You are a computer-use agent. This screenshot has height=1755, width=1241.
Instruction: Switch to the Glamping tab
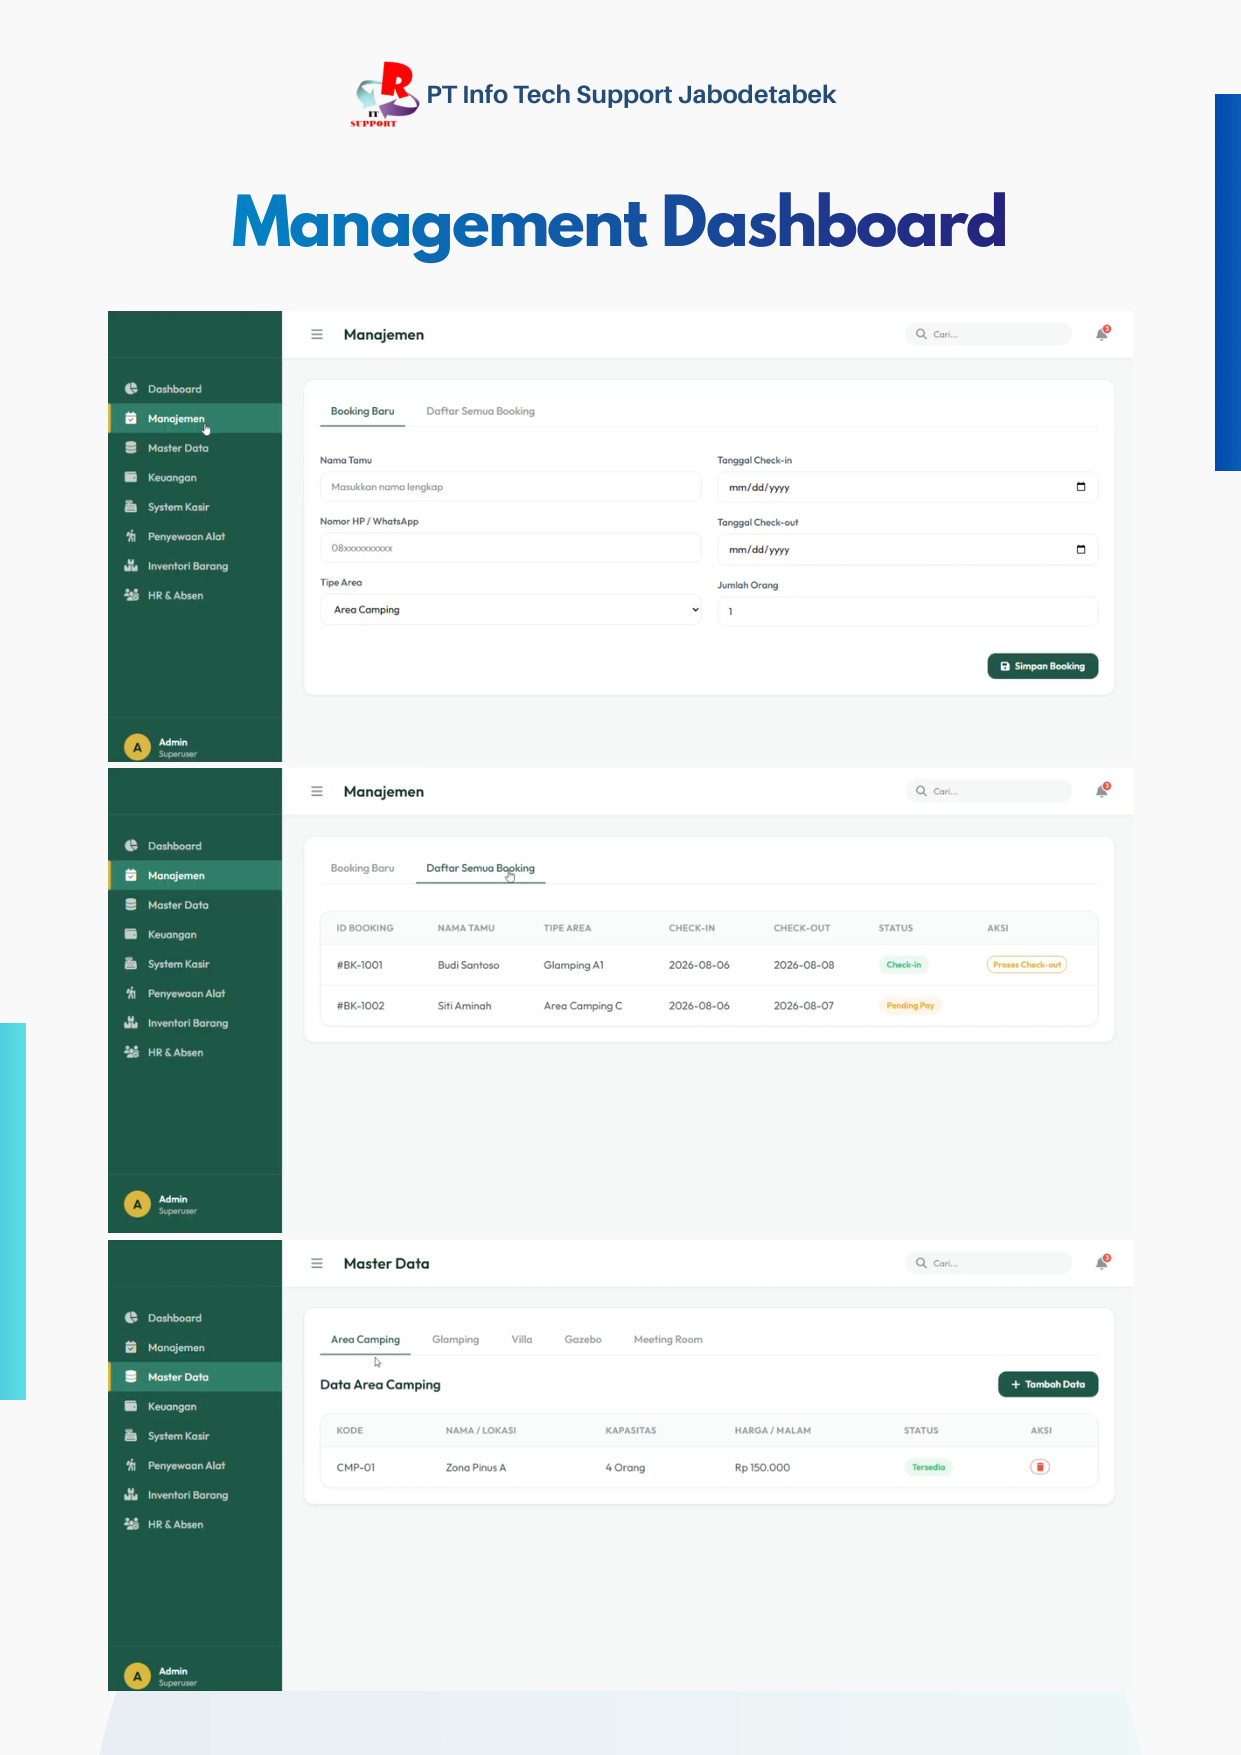455,1340
